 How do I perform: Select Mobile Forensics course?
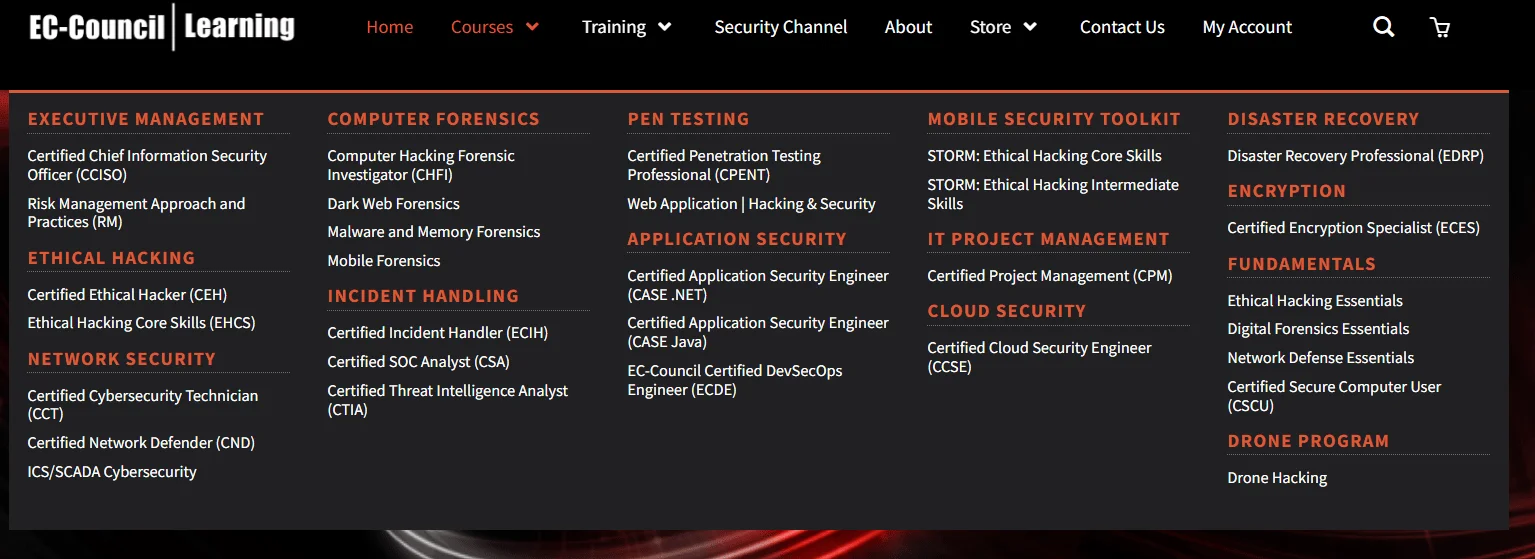(x=384, y=260)
